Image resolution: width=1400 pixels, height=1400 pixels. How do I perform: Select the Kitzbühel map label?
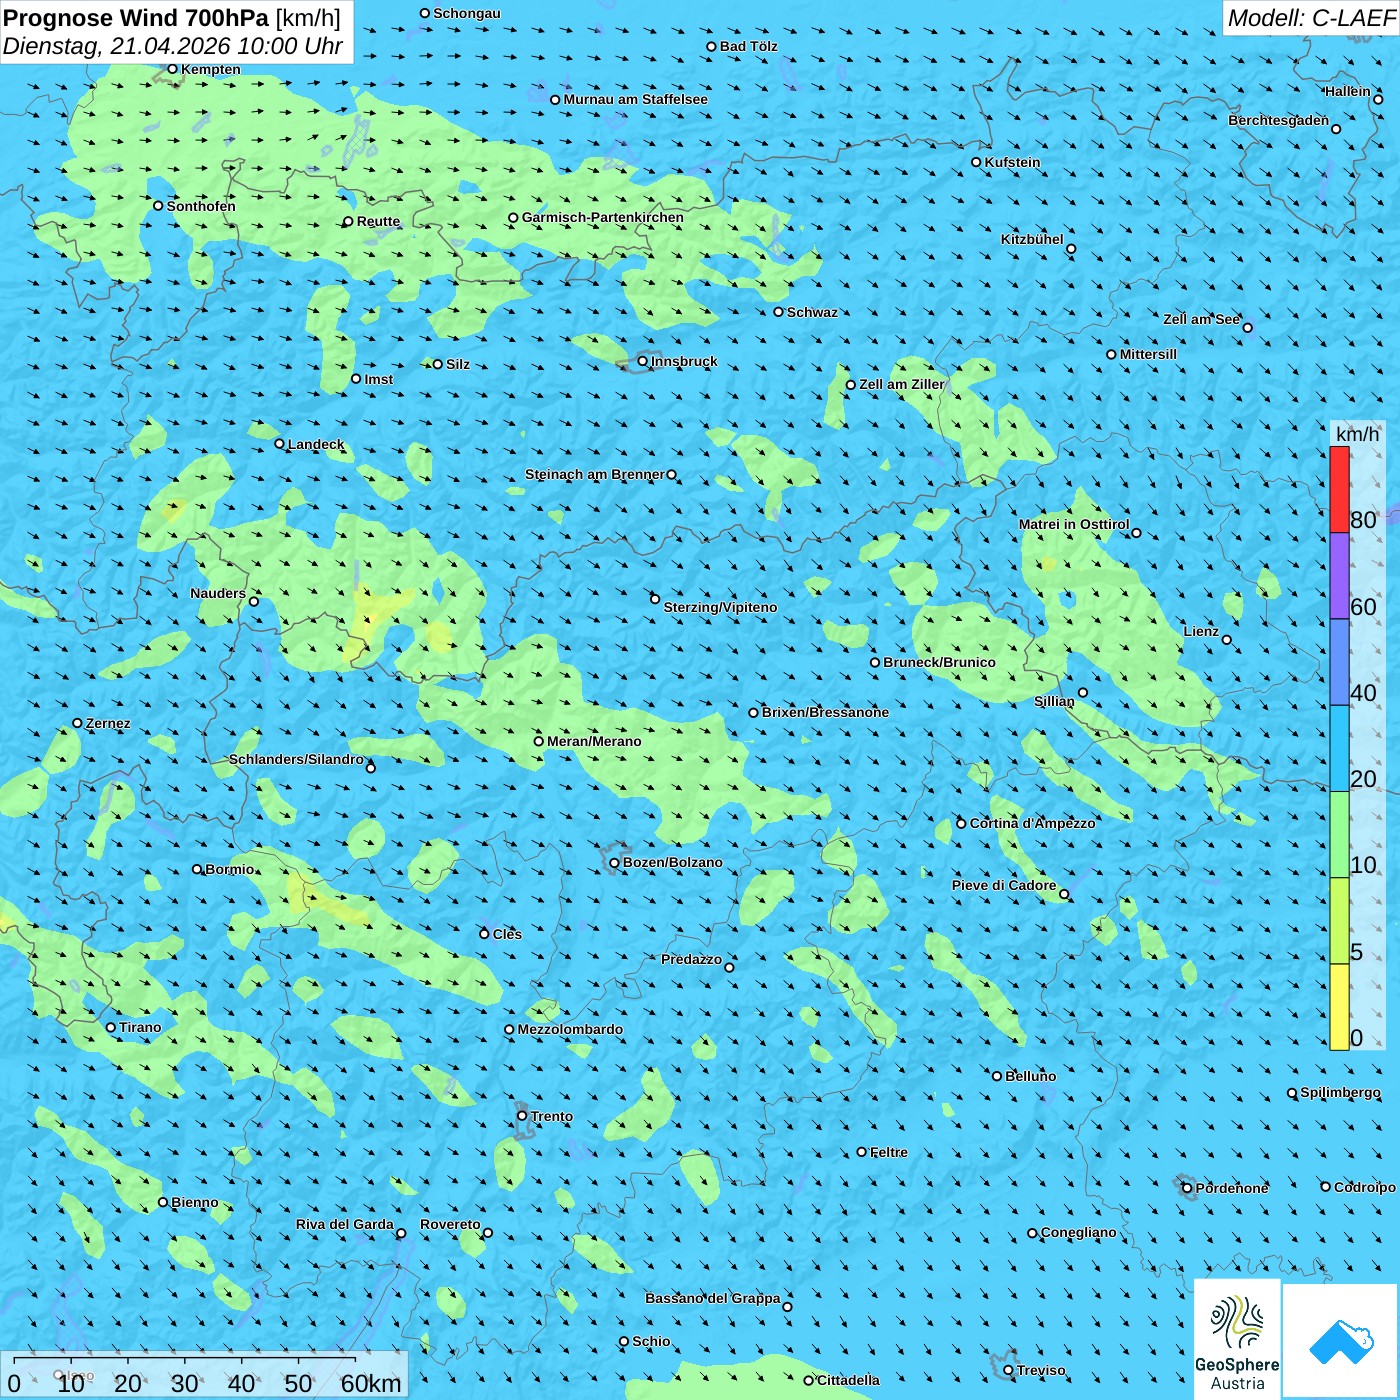pyautogui.click(x=1032, y=239)
